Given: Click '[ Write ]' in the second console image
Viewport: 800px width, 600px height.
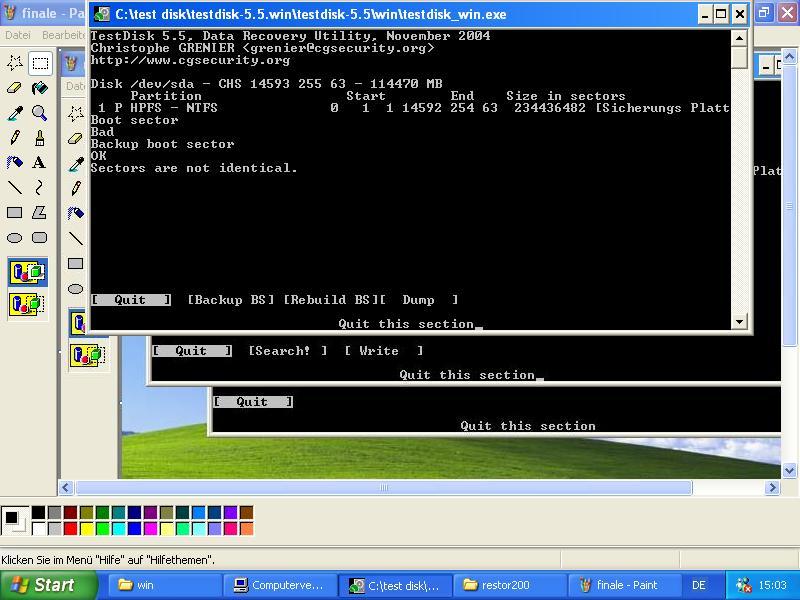Looking at the screenshot, I should pyautogui.click(x=384, y=351).
